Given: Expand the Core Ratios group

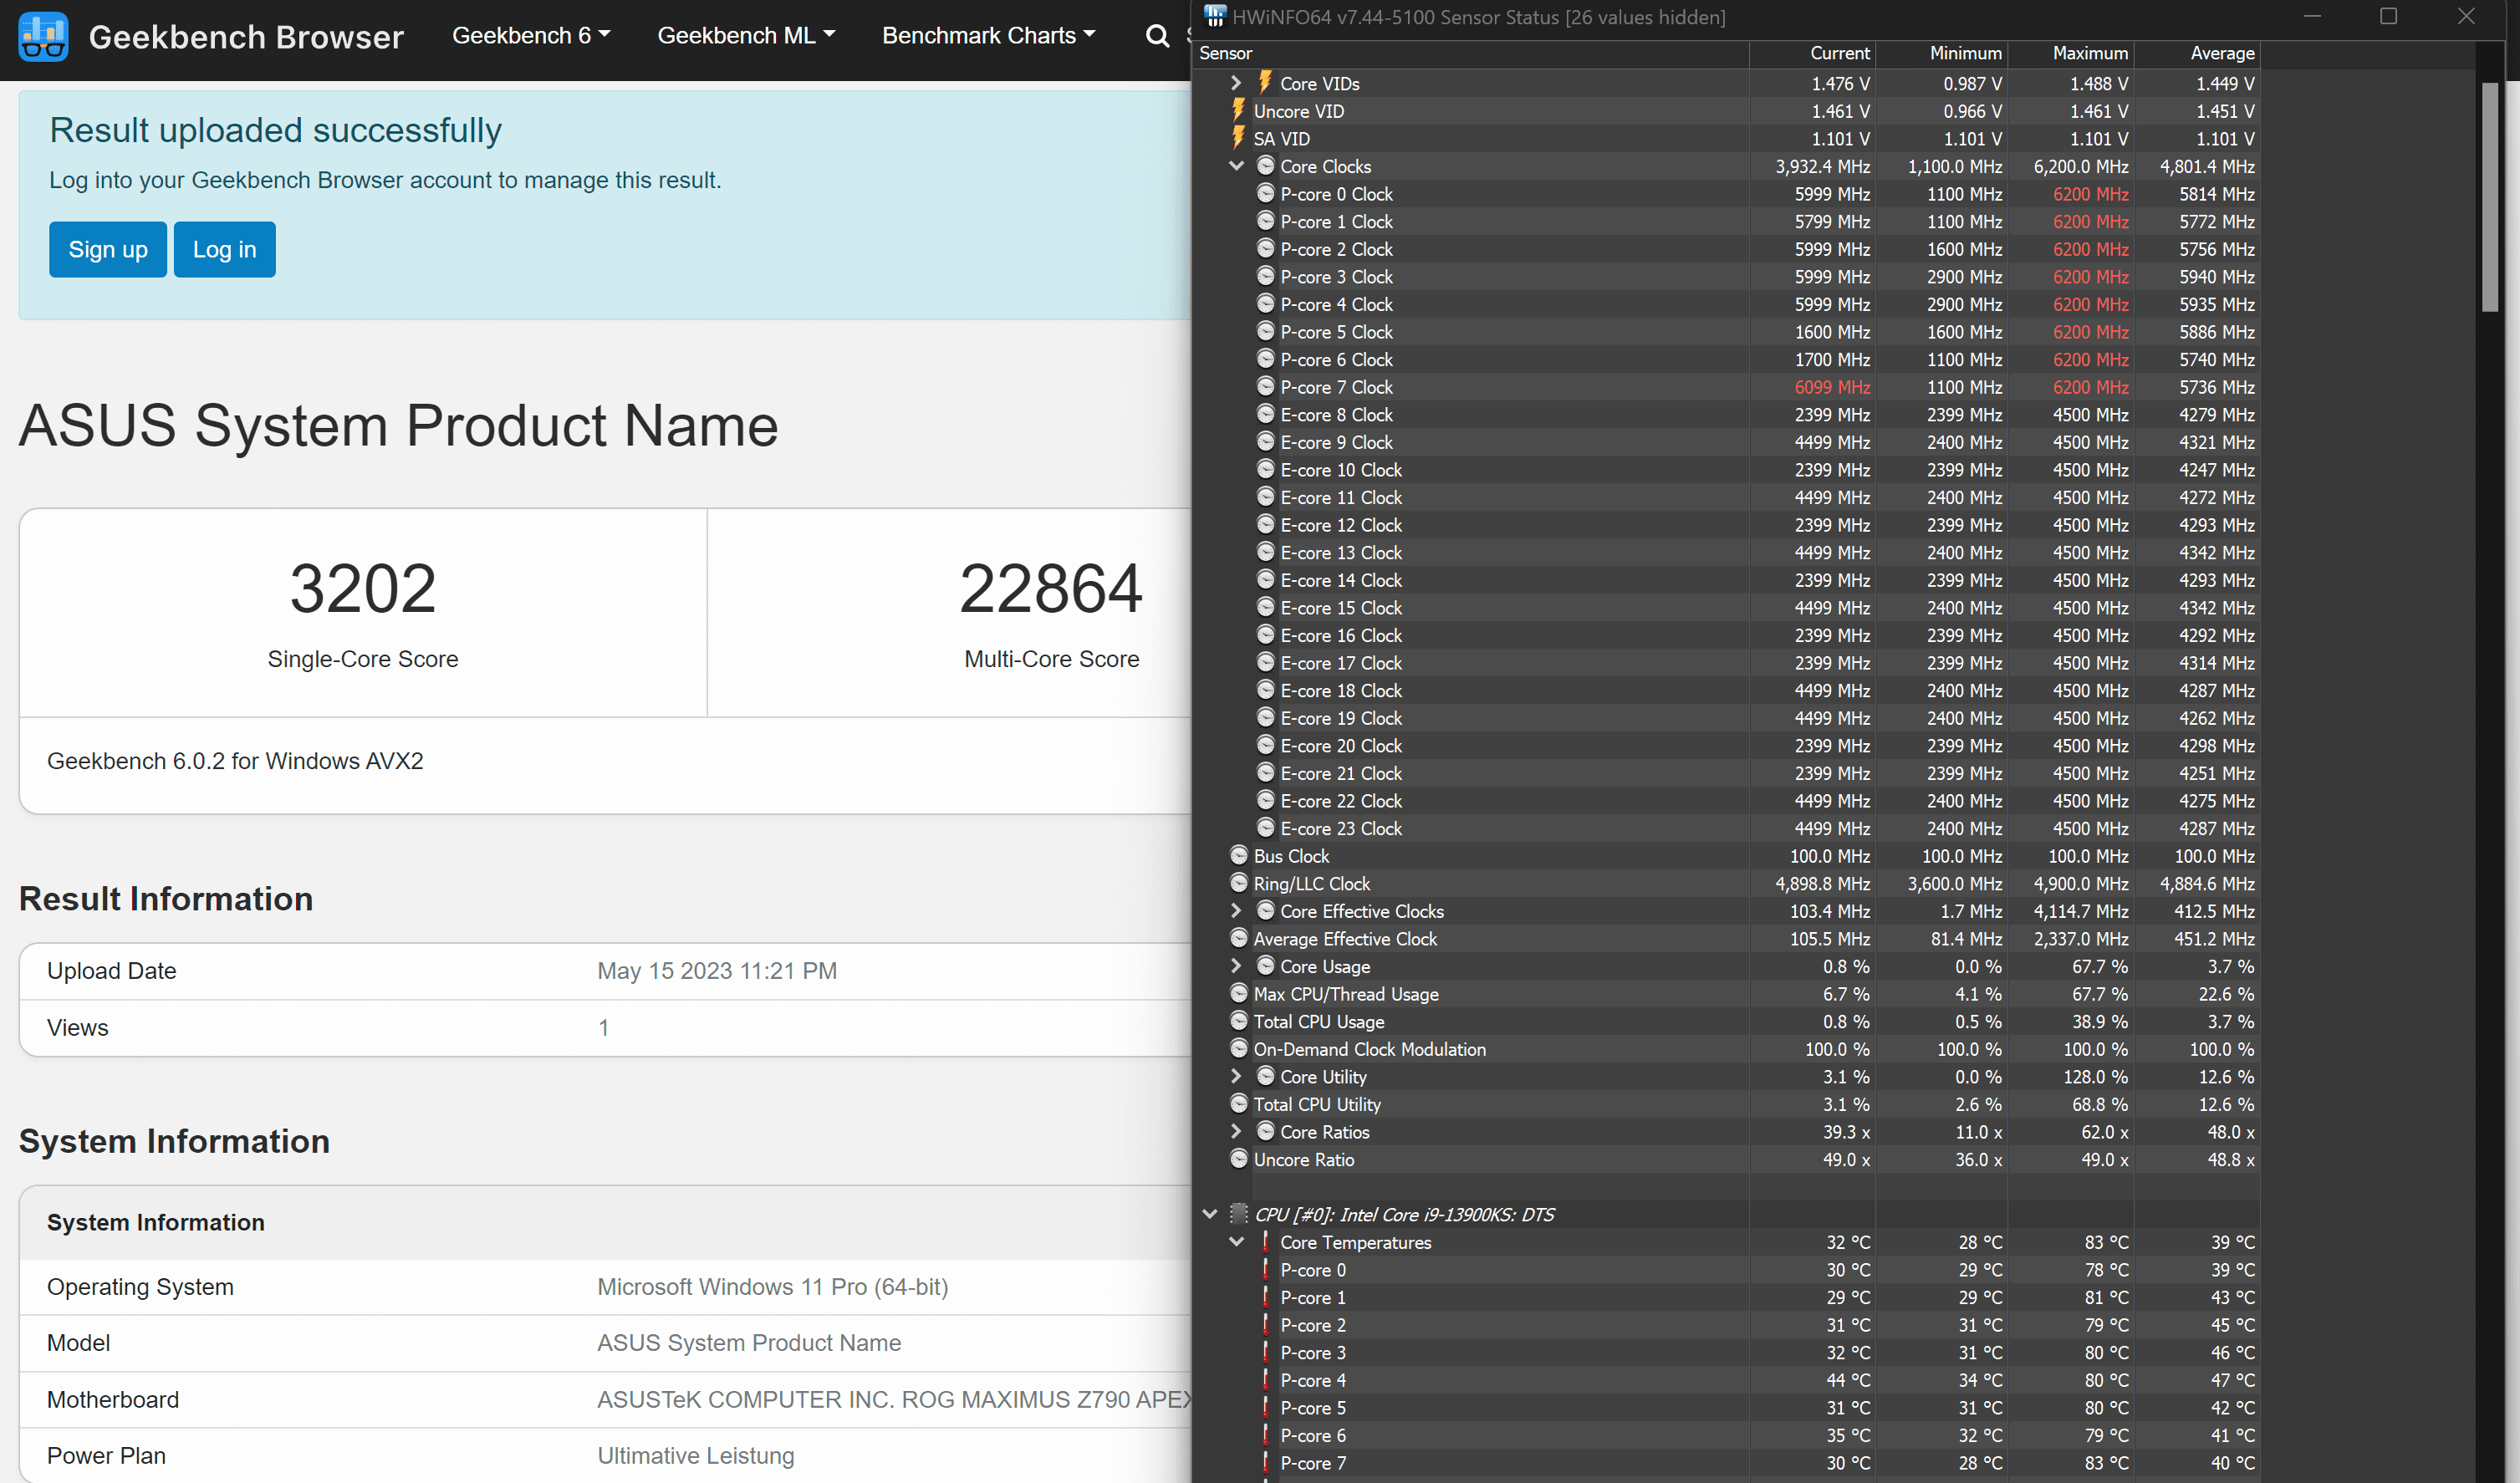Looking at the screenshot, I should tap(1236, 1131).
